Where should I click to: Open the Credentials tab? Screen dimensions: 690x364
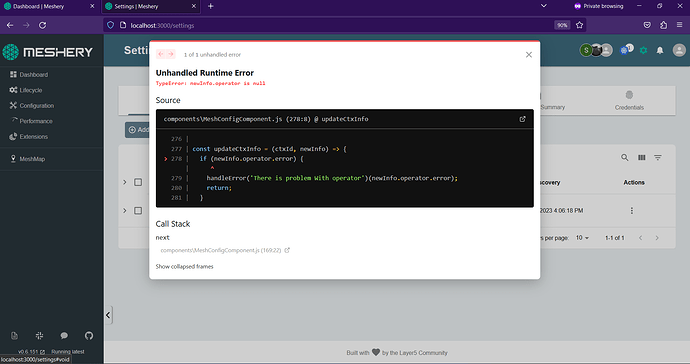629,100
